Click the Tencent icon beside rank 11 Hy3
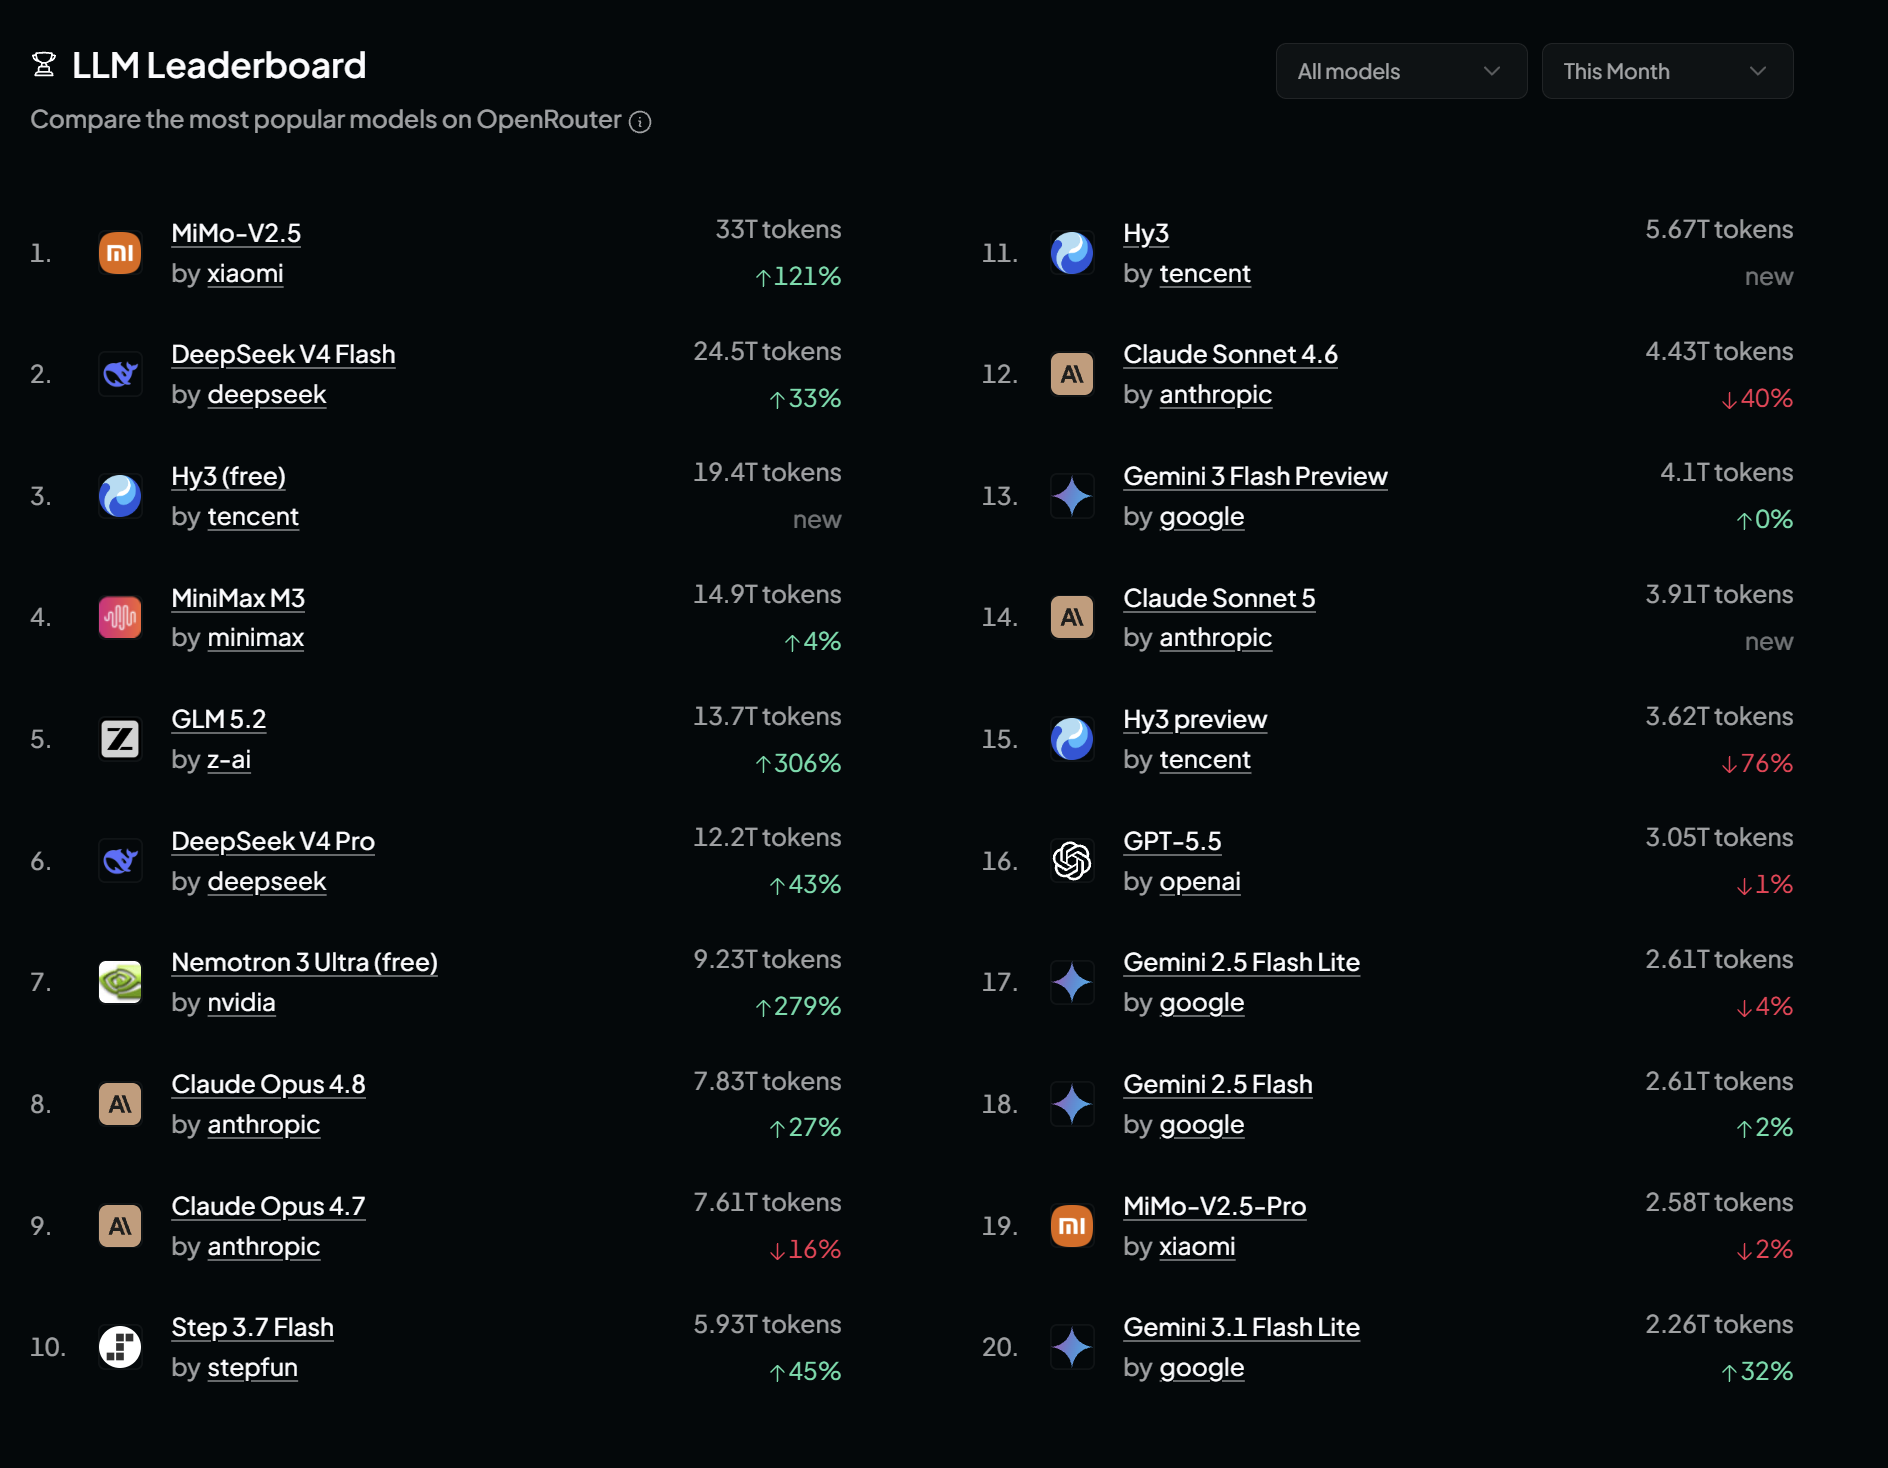 (x=1072, y=253)
